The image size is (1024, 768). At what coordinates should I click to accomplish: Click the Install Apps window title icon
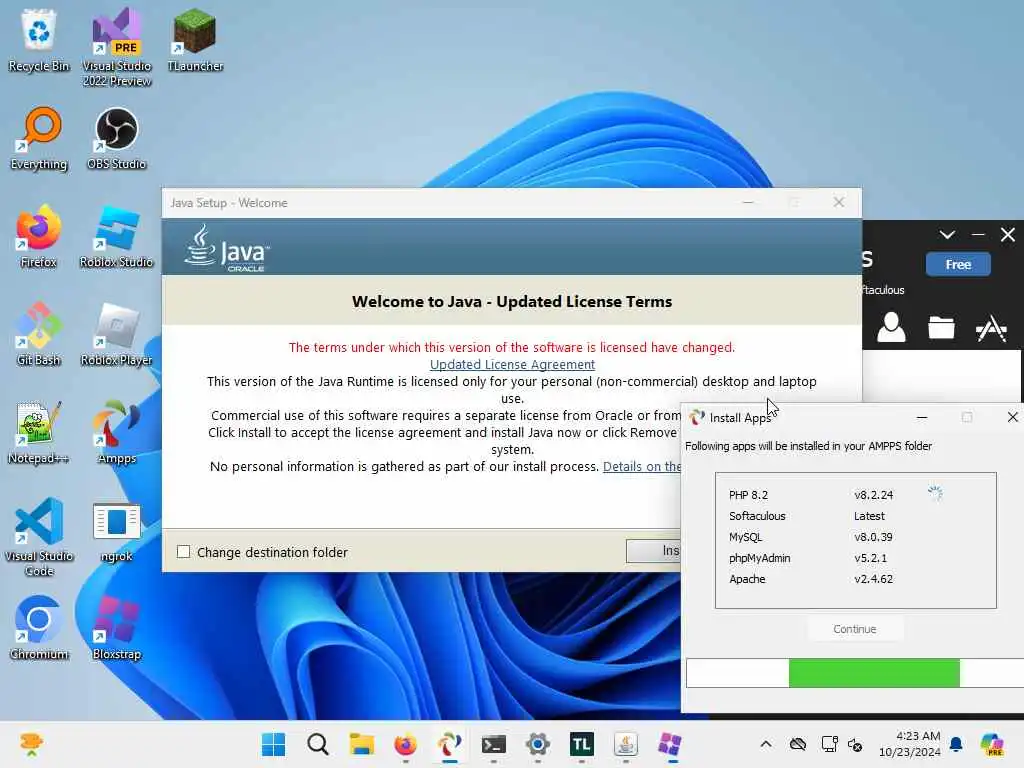click(x=696, y=417)
